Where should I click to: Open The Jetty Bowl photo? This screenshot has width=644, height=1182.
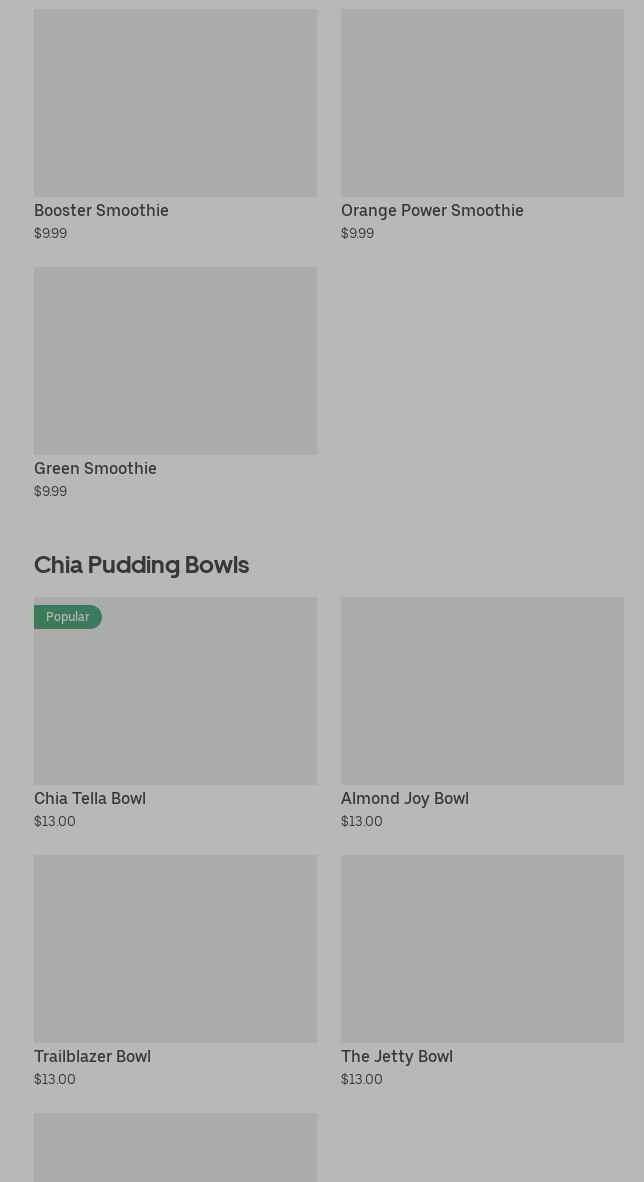pyautogui.click(x=482, y=948)
